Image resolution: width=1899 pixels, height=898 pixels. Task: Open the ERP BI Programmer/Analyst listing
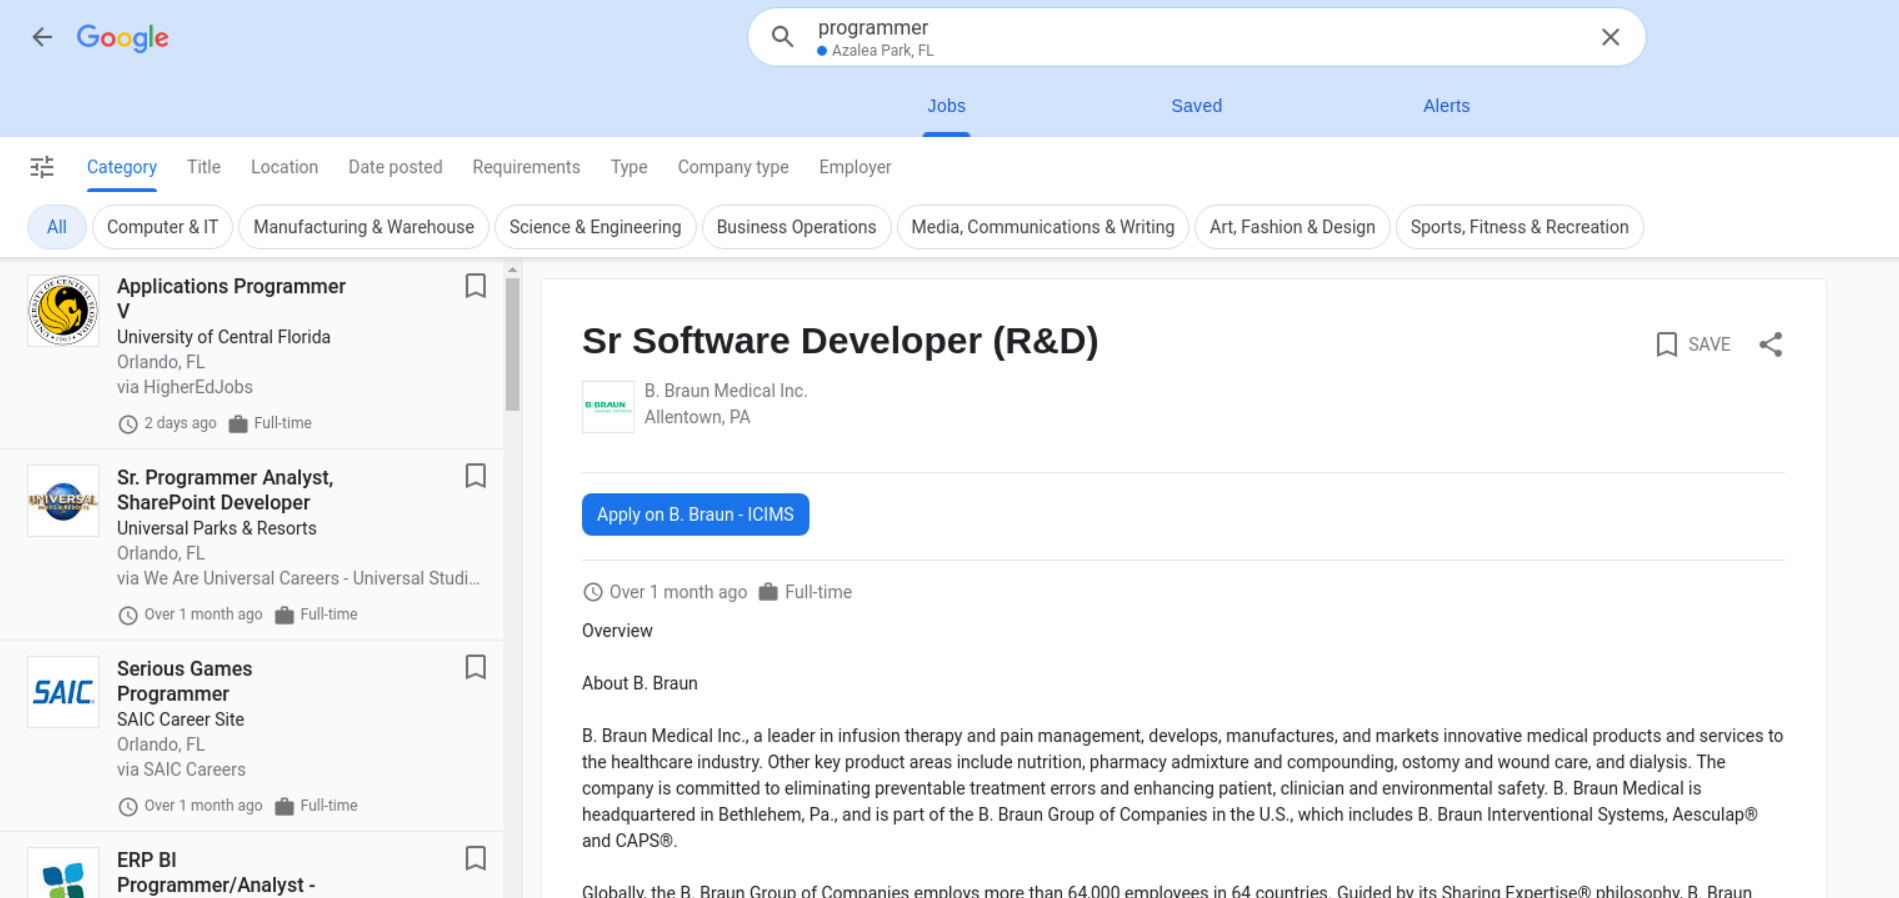(x=216, y=872)
